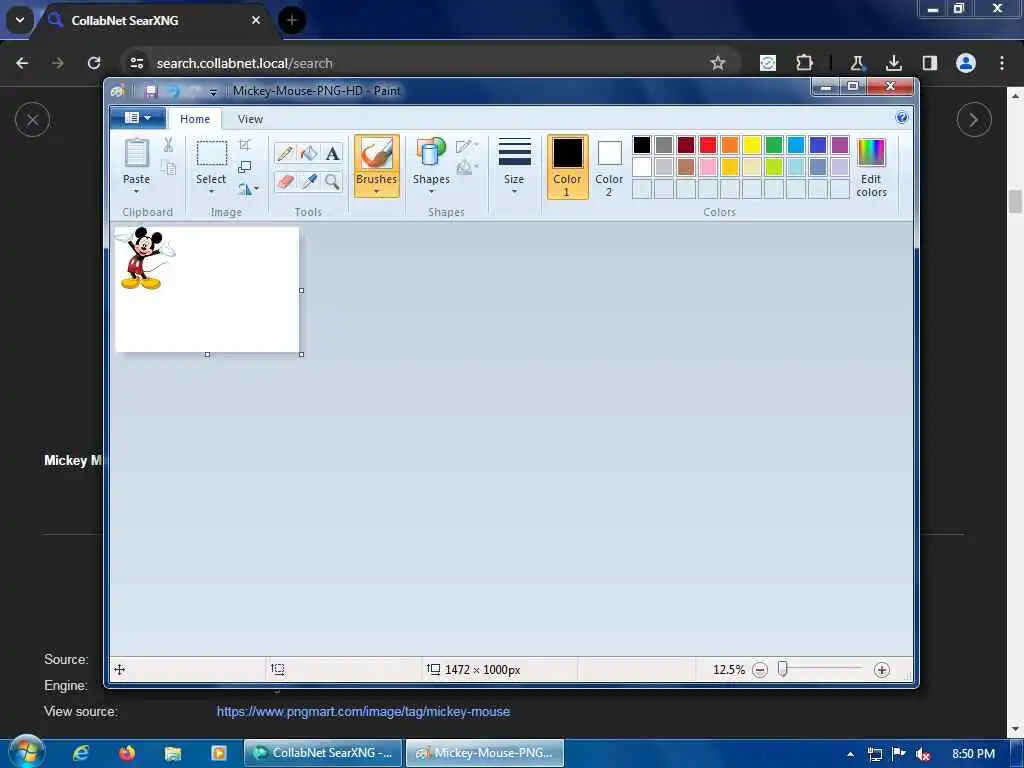Toggle Chrome's side panel icon
This screenshot has height=768, width=1024.
[x=930, y=63]
